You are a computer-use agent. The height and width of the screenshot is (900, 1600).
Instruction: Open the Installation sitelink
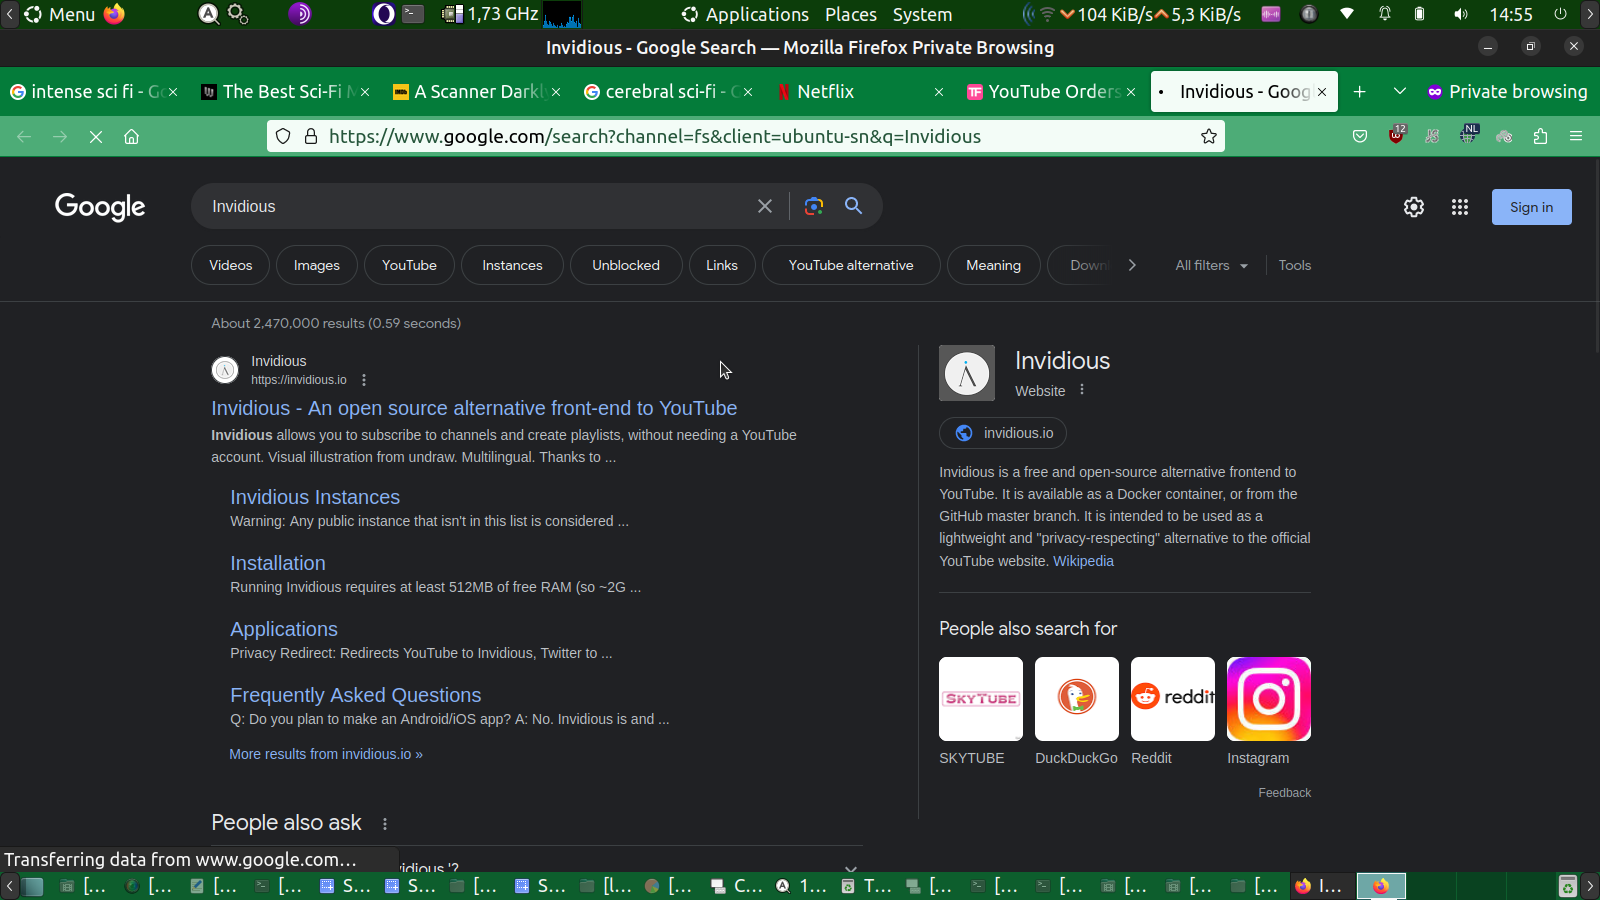278,563
